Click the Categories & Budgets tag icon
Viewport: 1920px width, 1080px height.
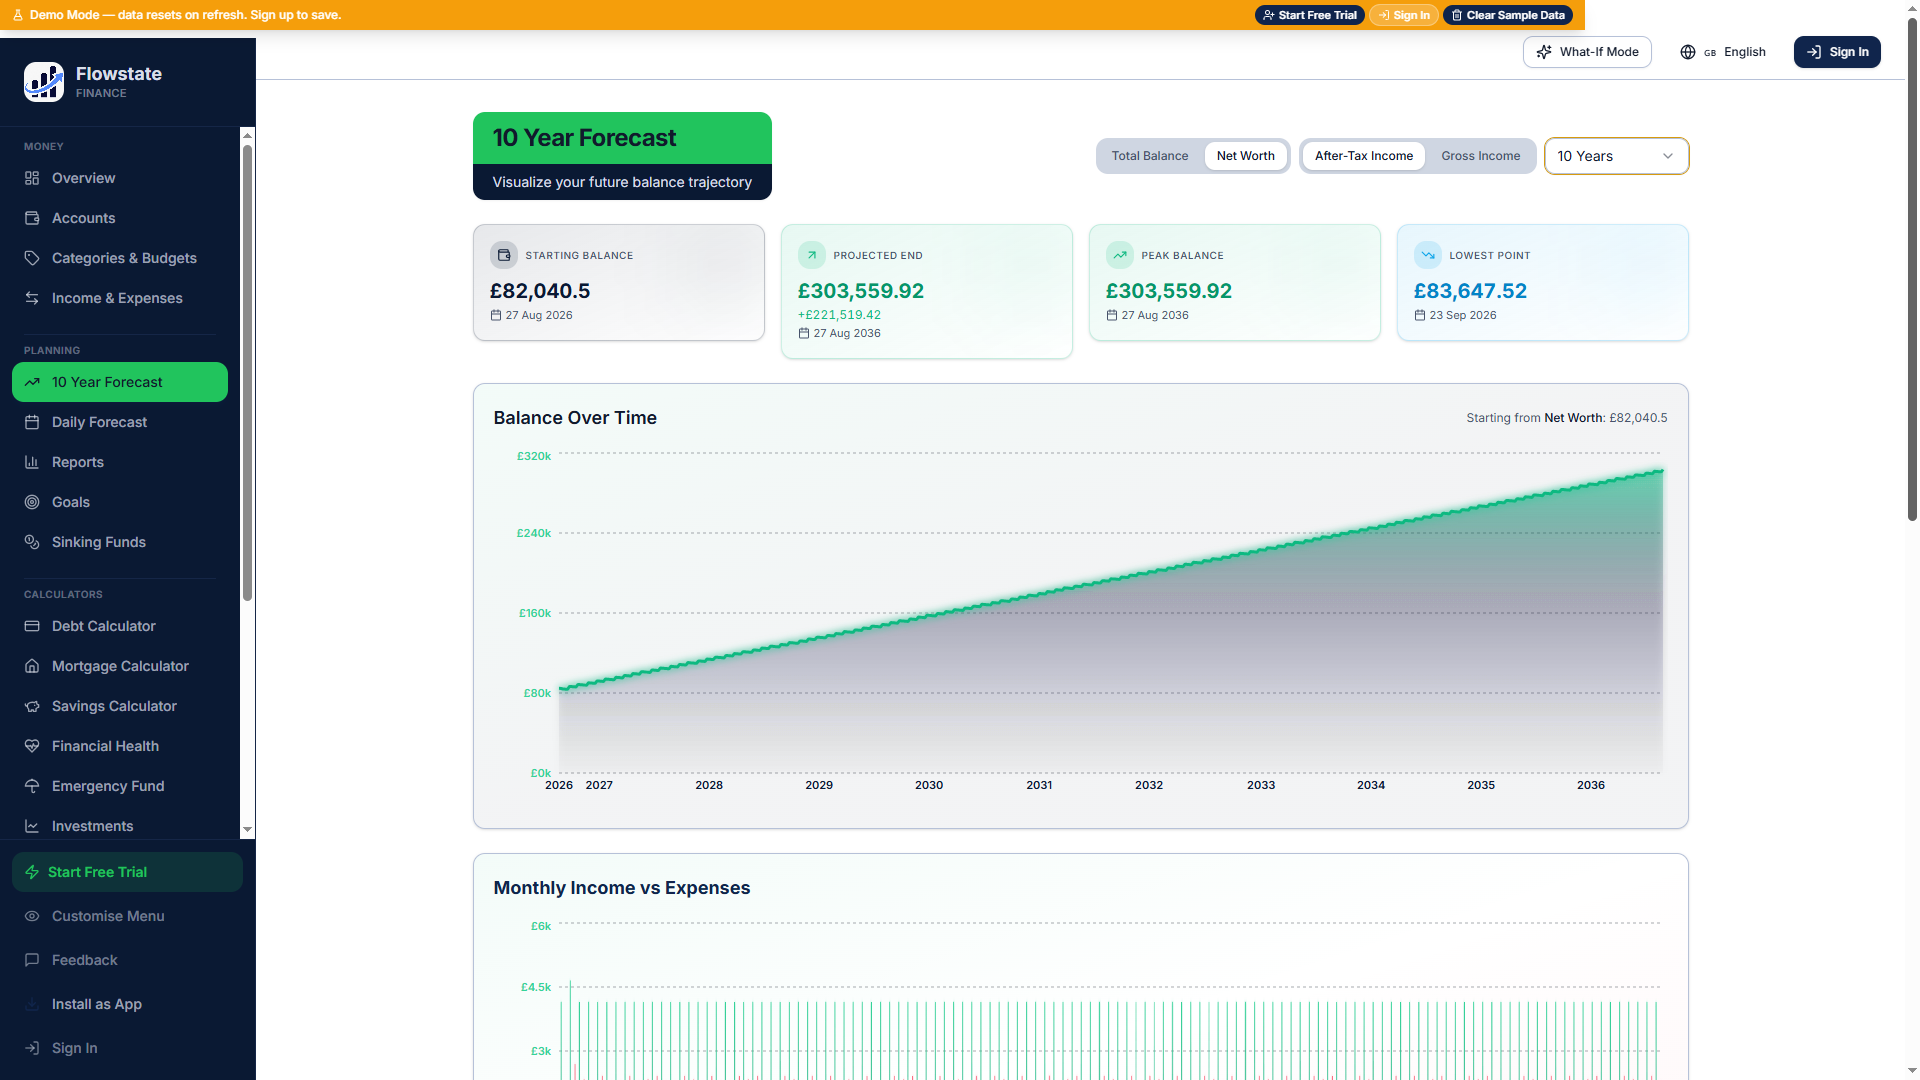pyautogui.click(x=32, y=258)
